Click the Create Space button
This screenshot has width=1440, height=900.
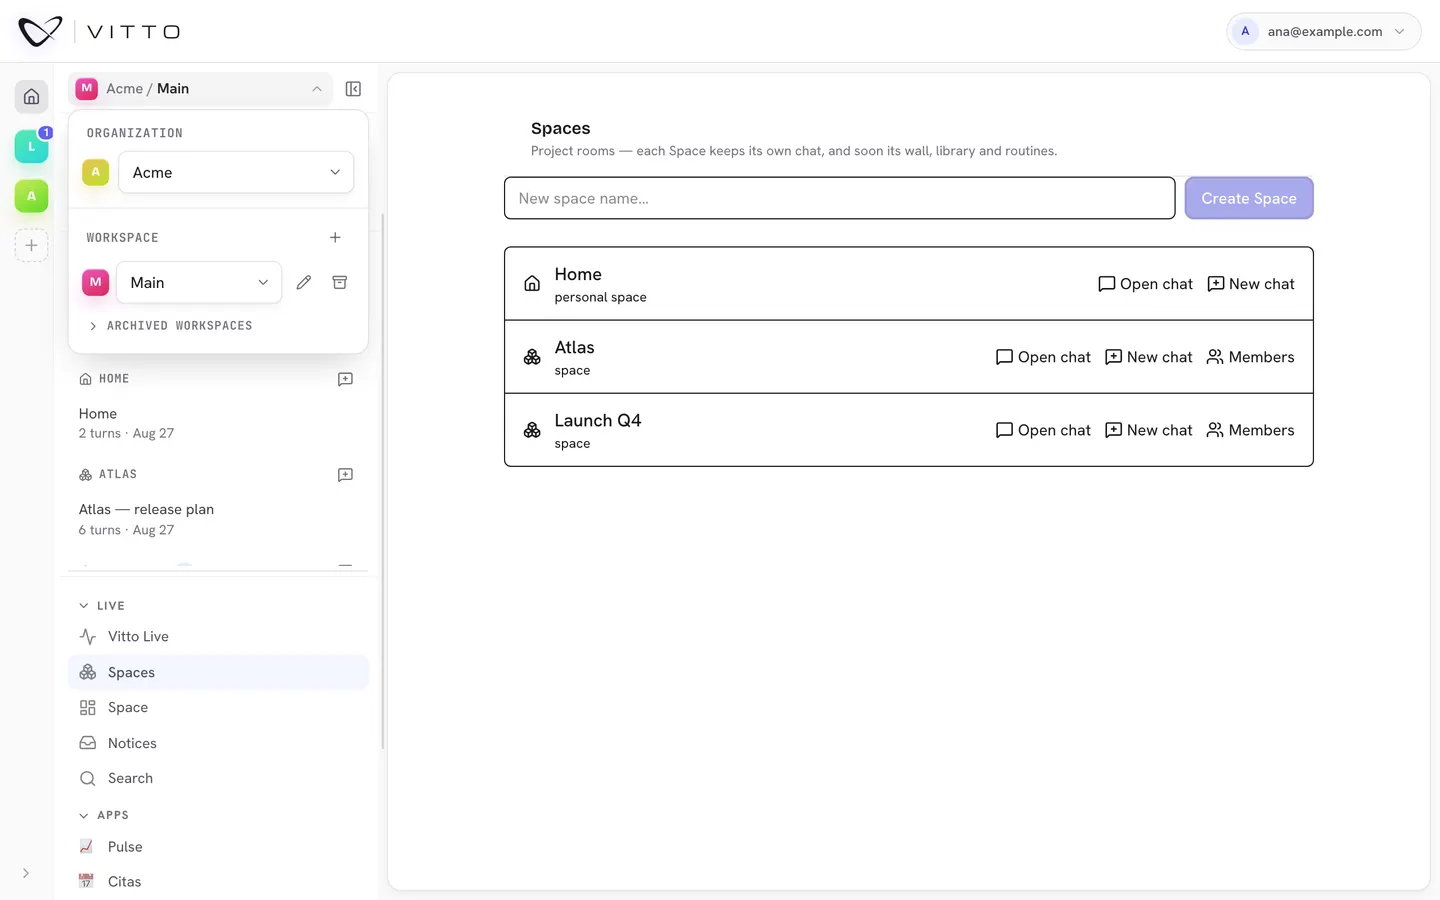point(1249,198)
